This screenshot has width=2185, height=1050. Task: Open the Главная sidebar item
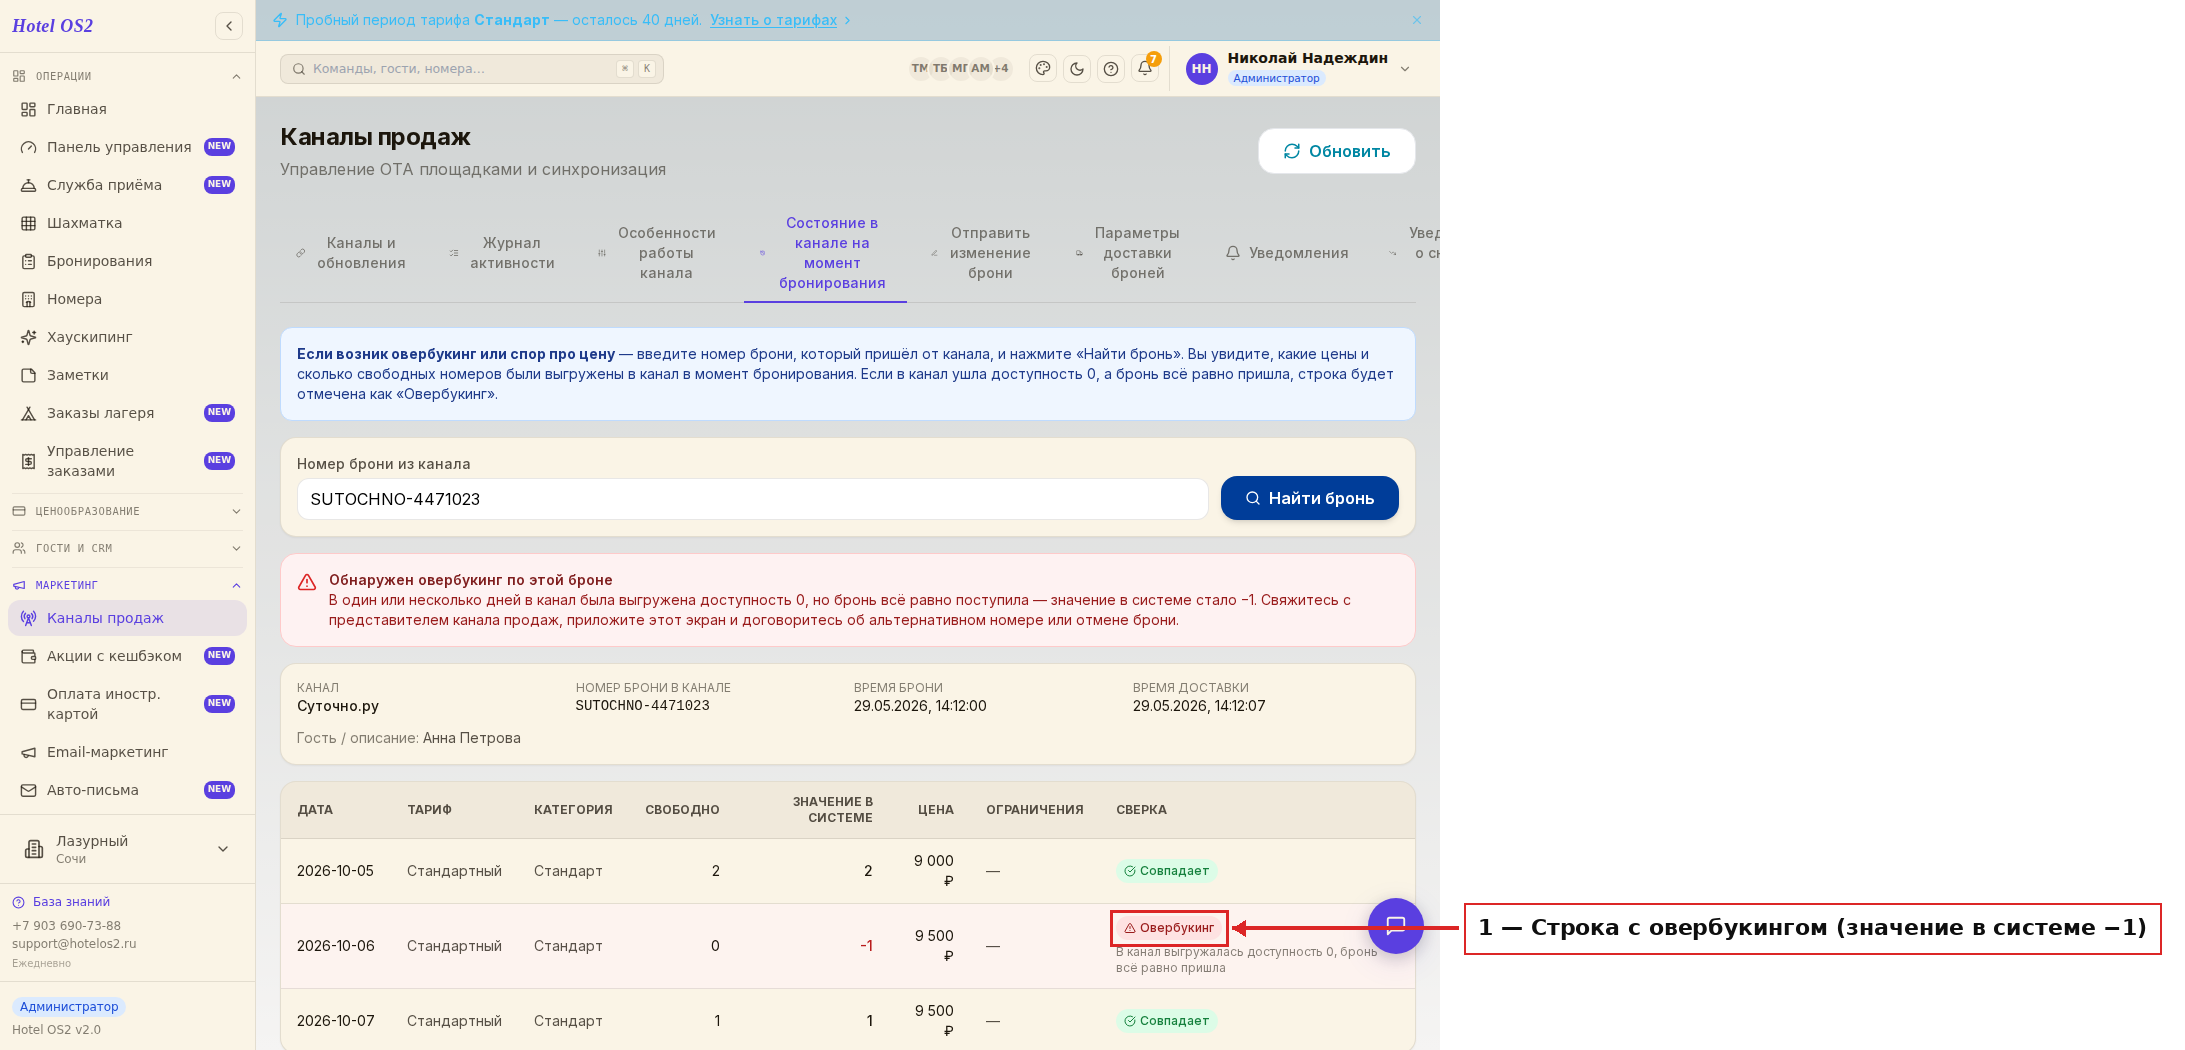127,109
